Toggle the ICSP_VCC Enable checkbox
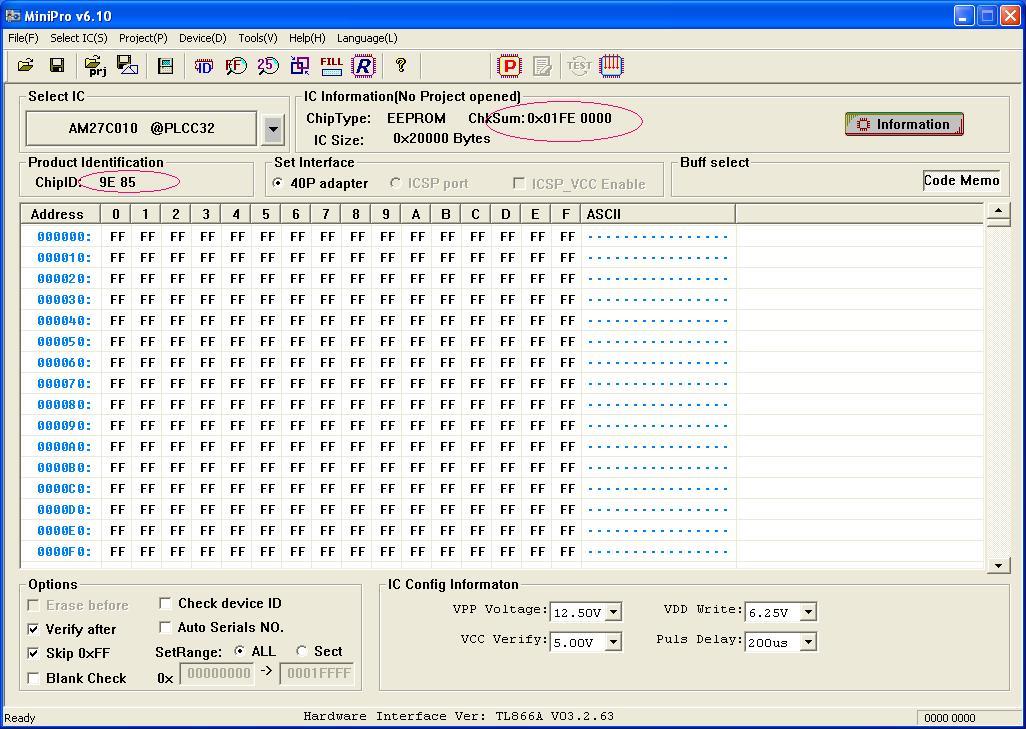 click(x=519, y=183)
